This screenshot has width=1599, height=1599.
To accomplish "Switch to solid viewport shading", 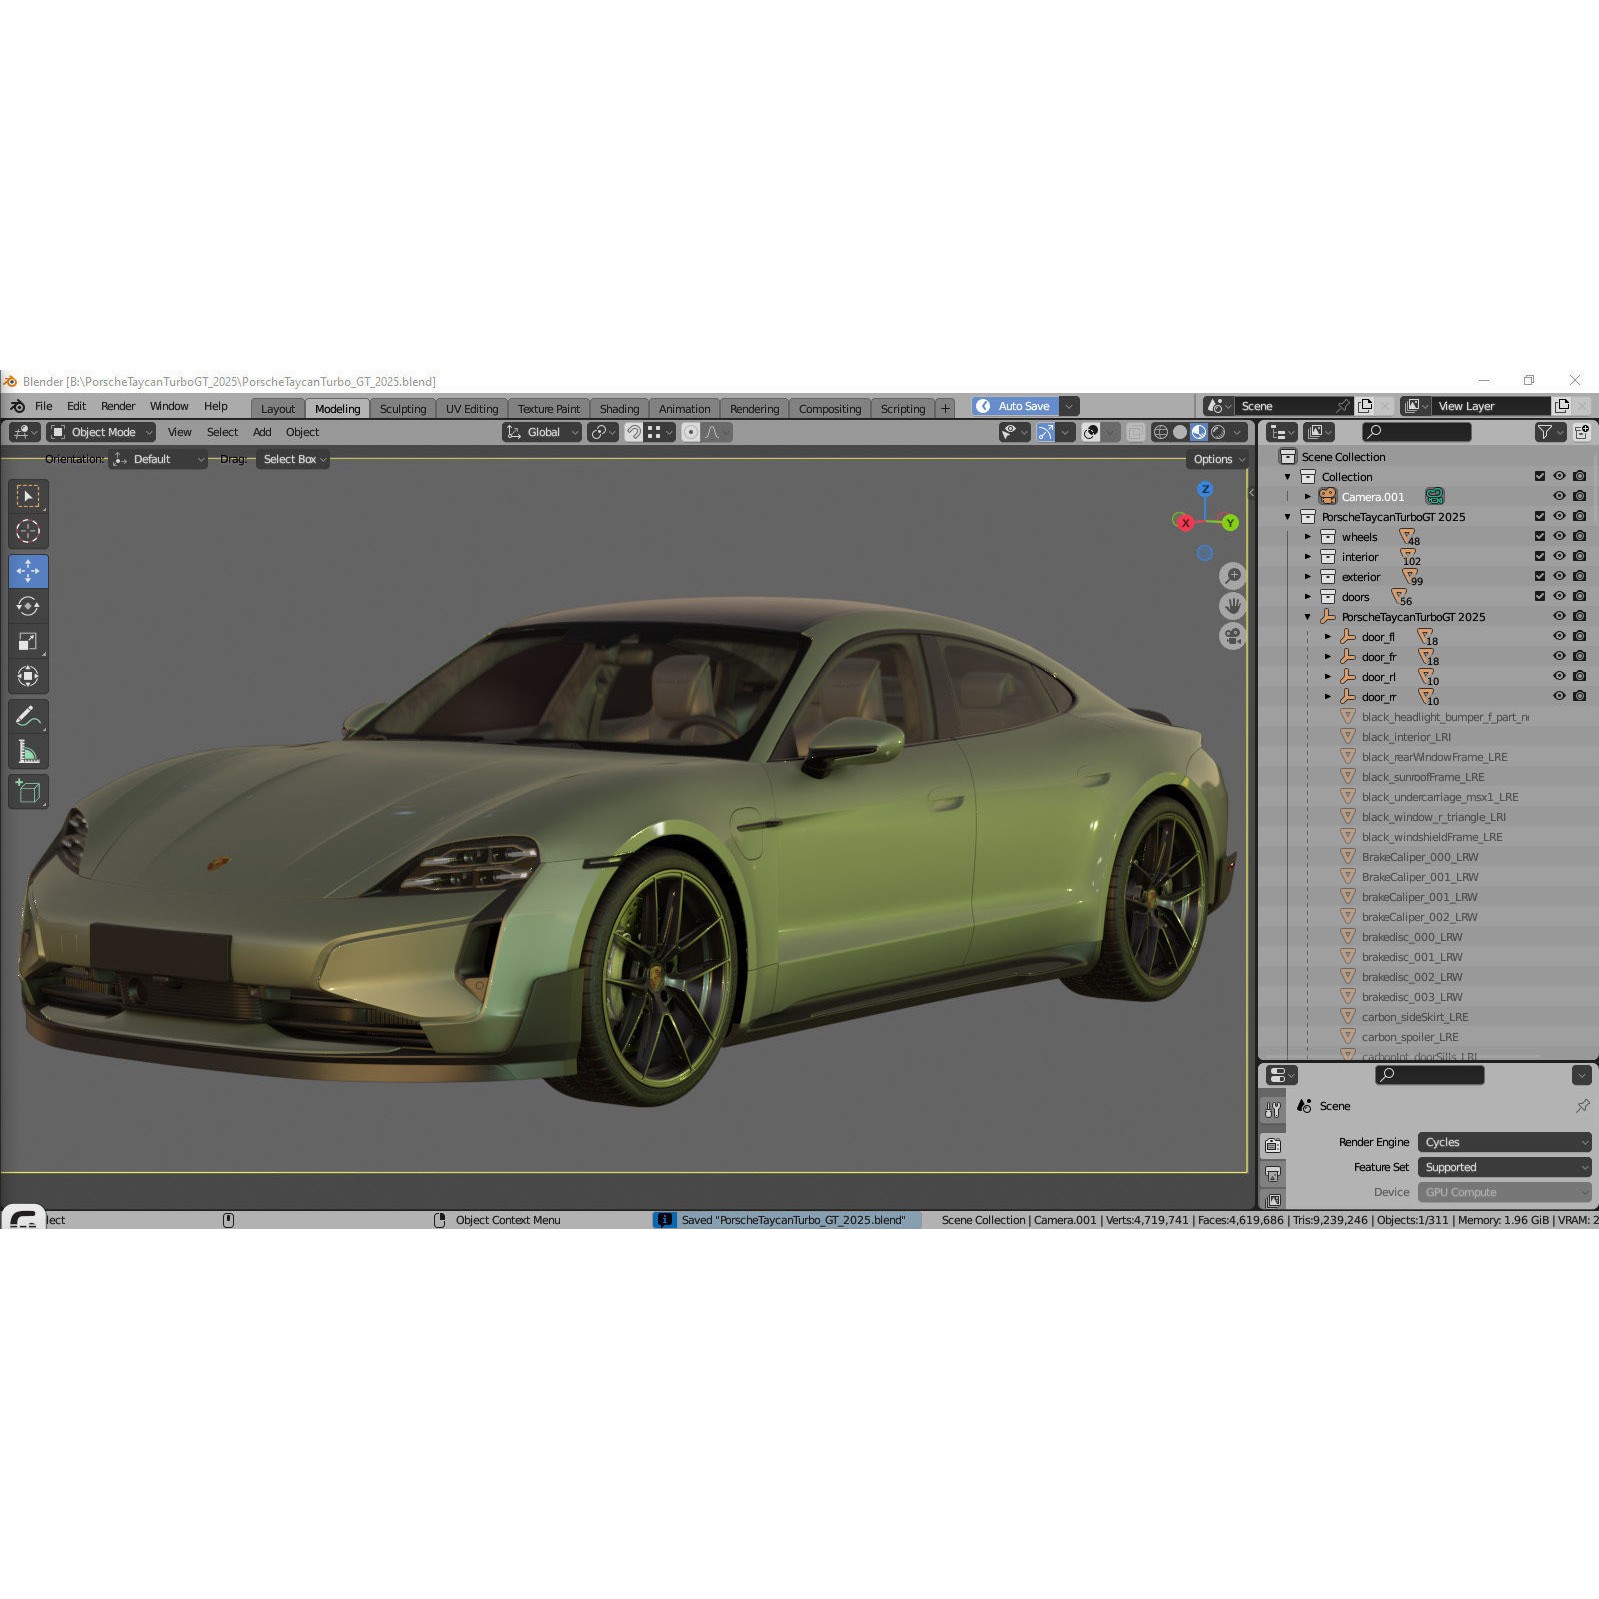I will coord(1180,432).
